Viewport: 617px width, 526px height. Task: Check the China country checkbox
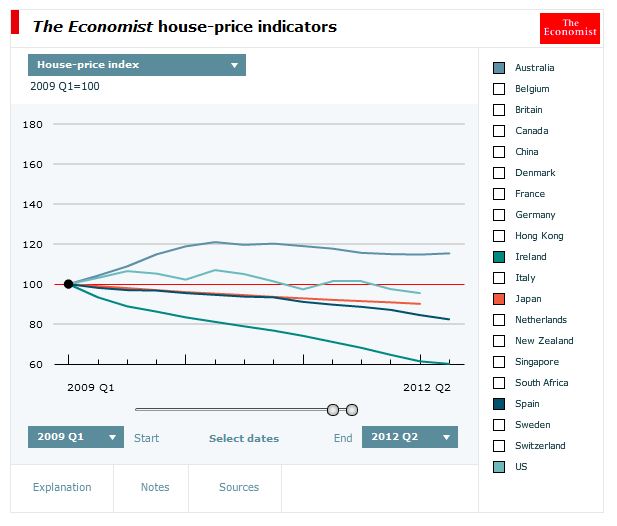tap(499, 152)
